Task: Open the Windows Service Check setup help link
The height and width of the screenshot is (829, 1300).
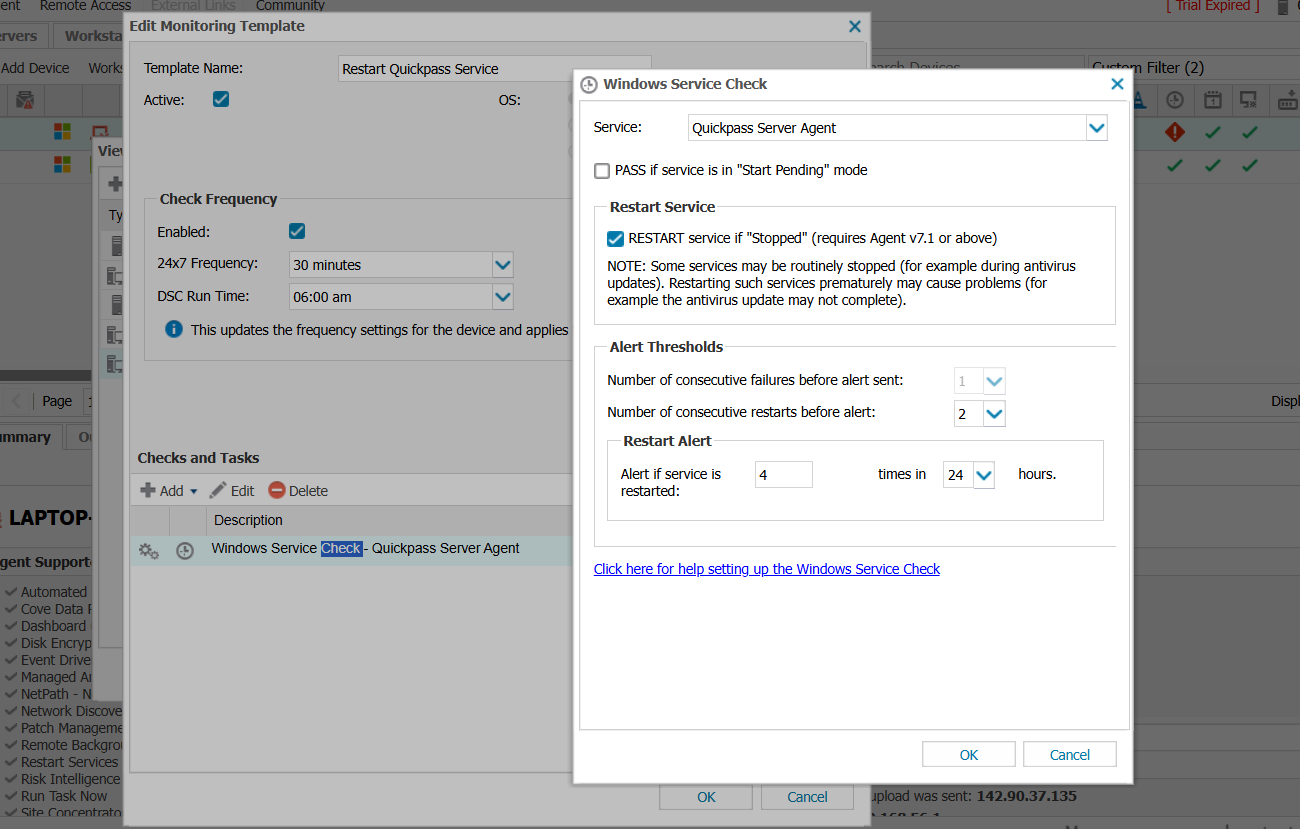Action: tap(767, 569)
